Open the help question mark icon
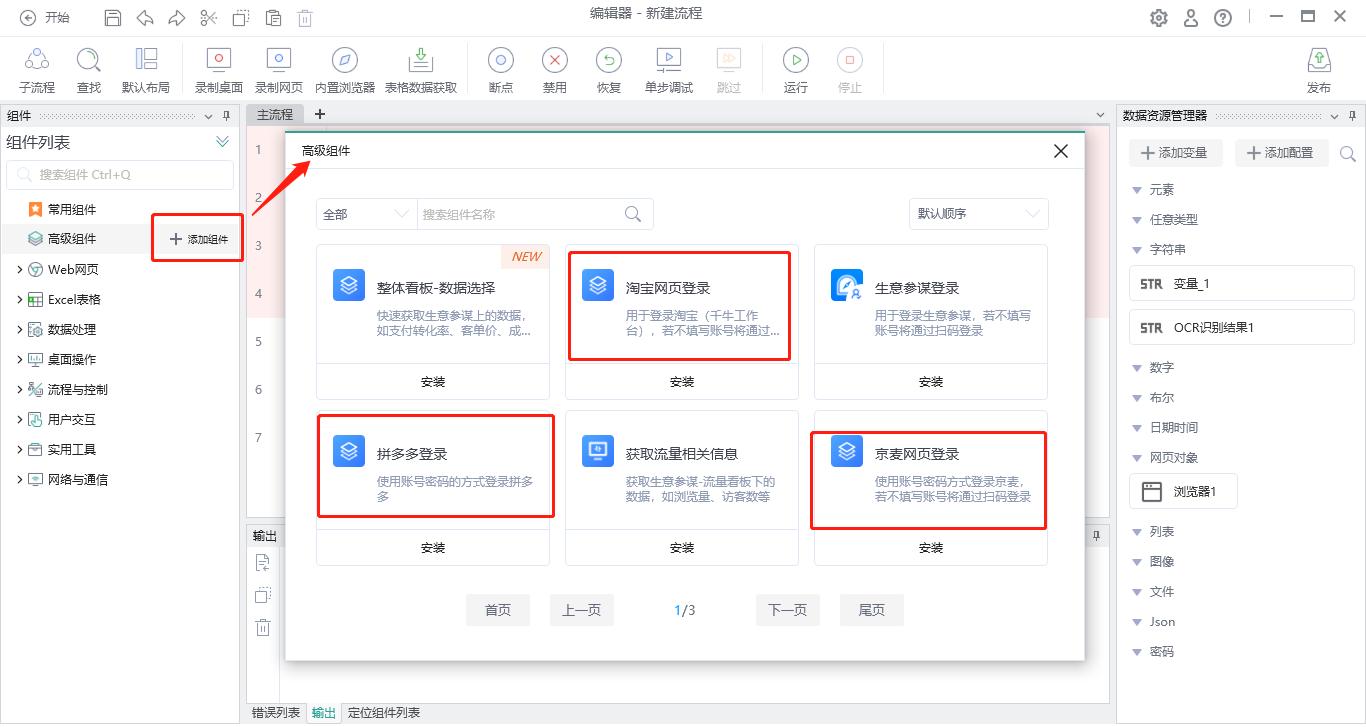The height and width of the screenshot is (727, 1366). (1223, 17)
